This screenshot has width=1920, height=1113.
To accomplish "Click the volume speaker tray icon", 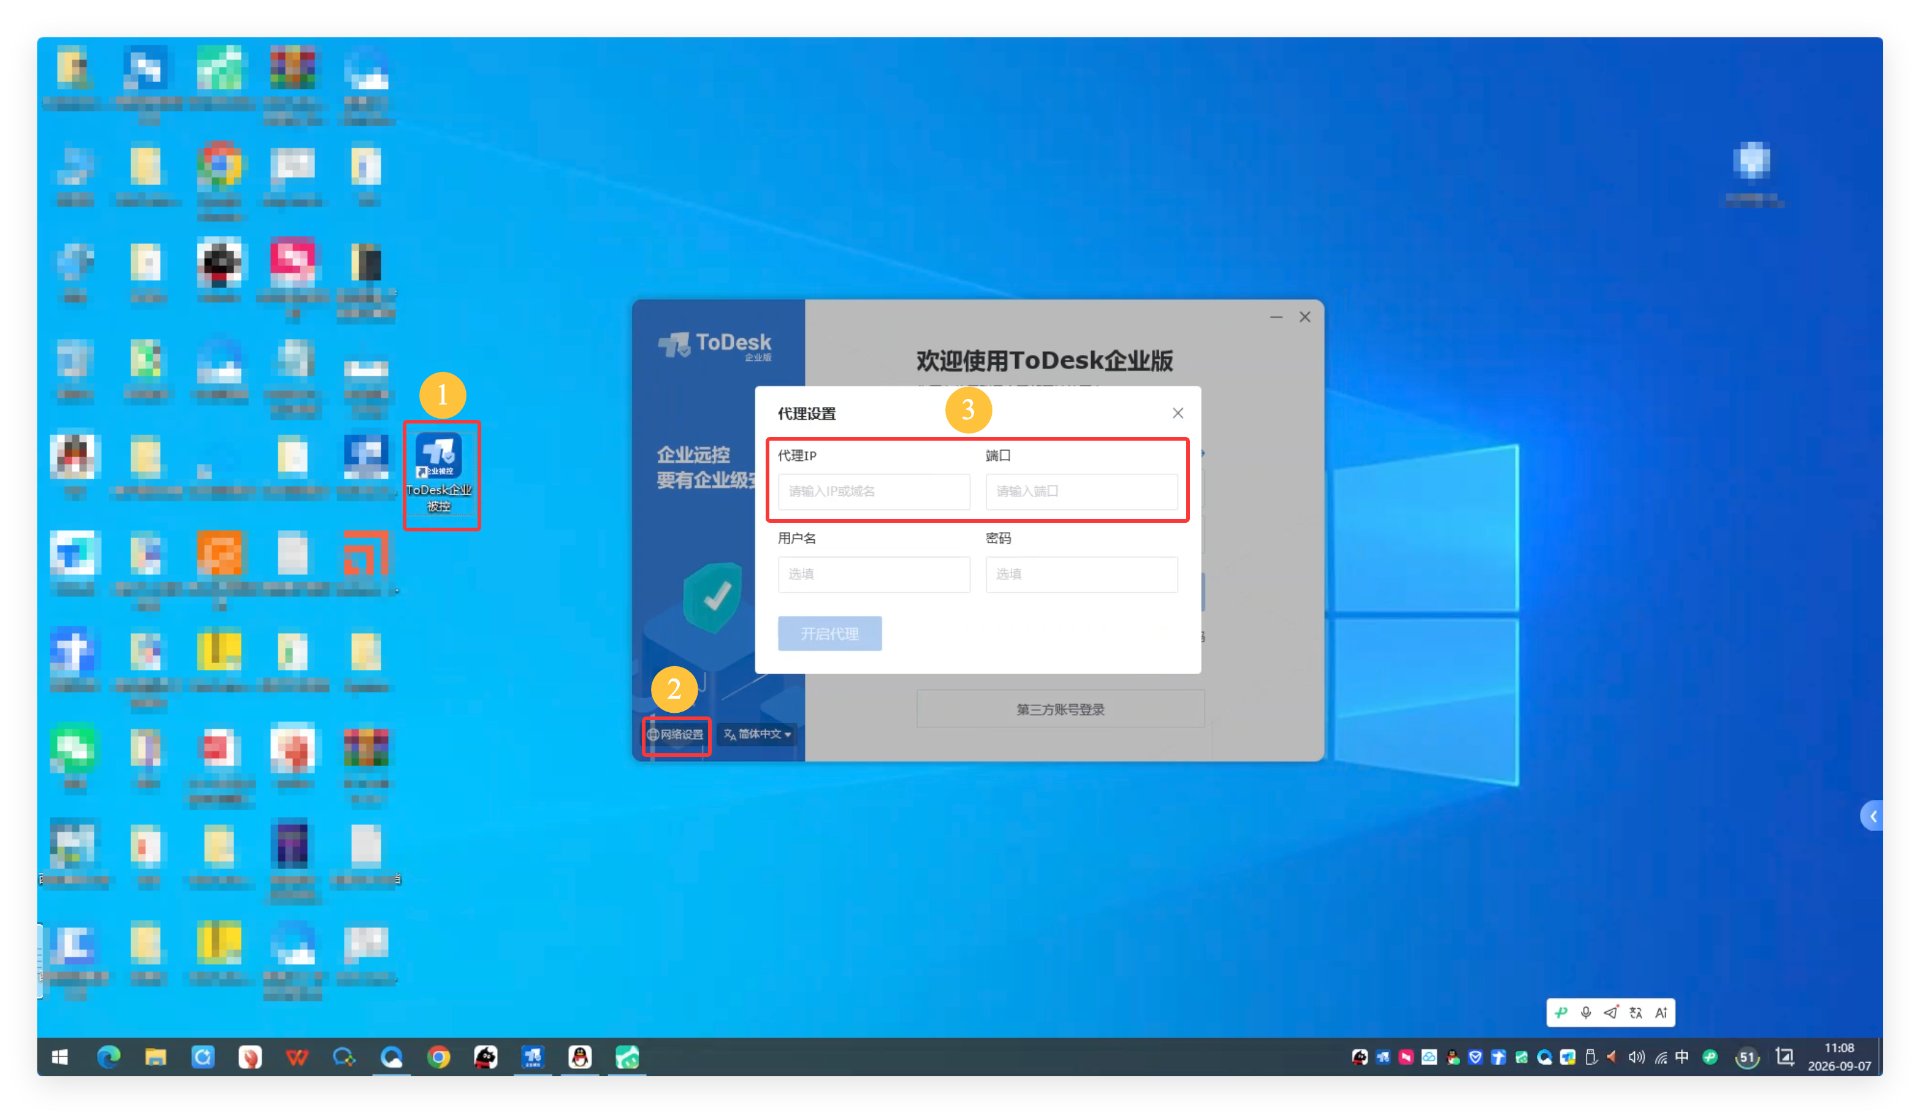I will pos(1636,1057).
